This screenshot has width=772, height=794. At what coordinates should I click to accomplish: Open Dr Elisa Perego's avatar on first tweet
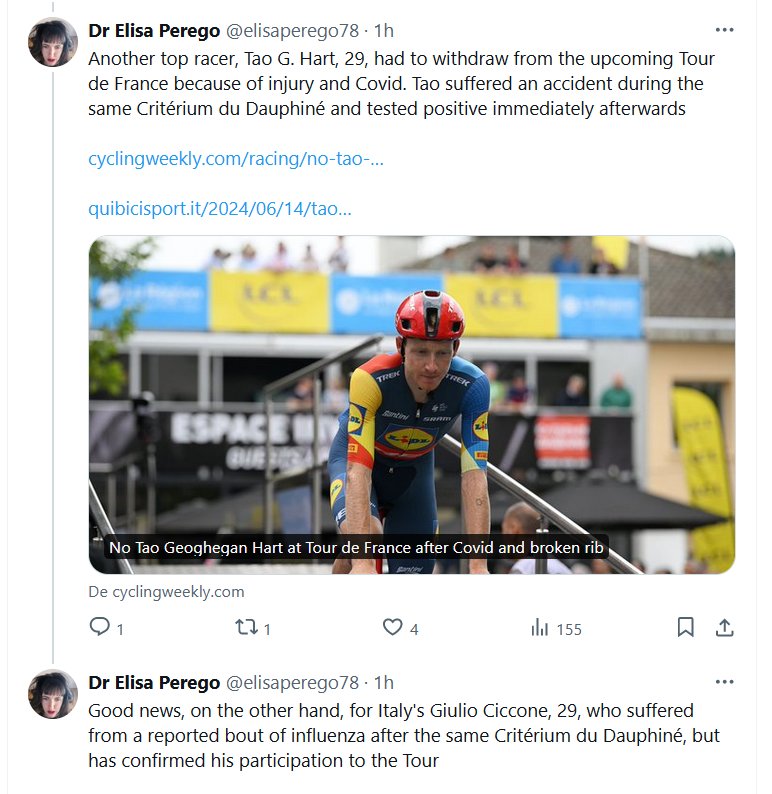click(53, 43)
